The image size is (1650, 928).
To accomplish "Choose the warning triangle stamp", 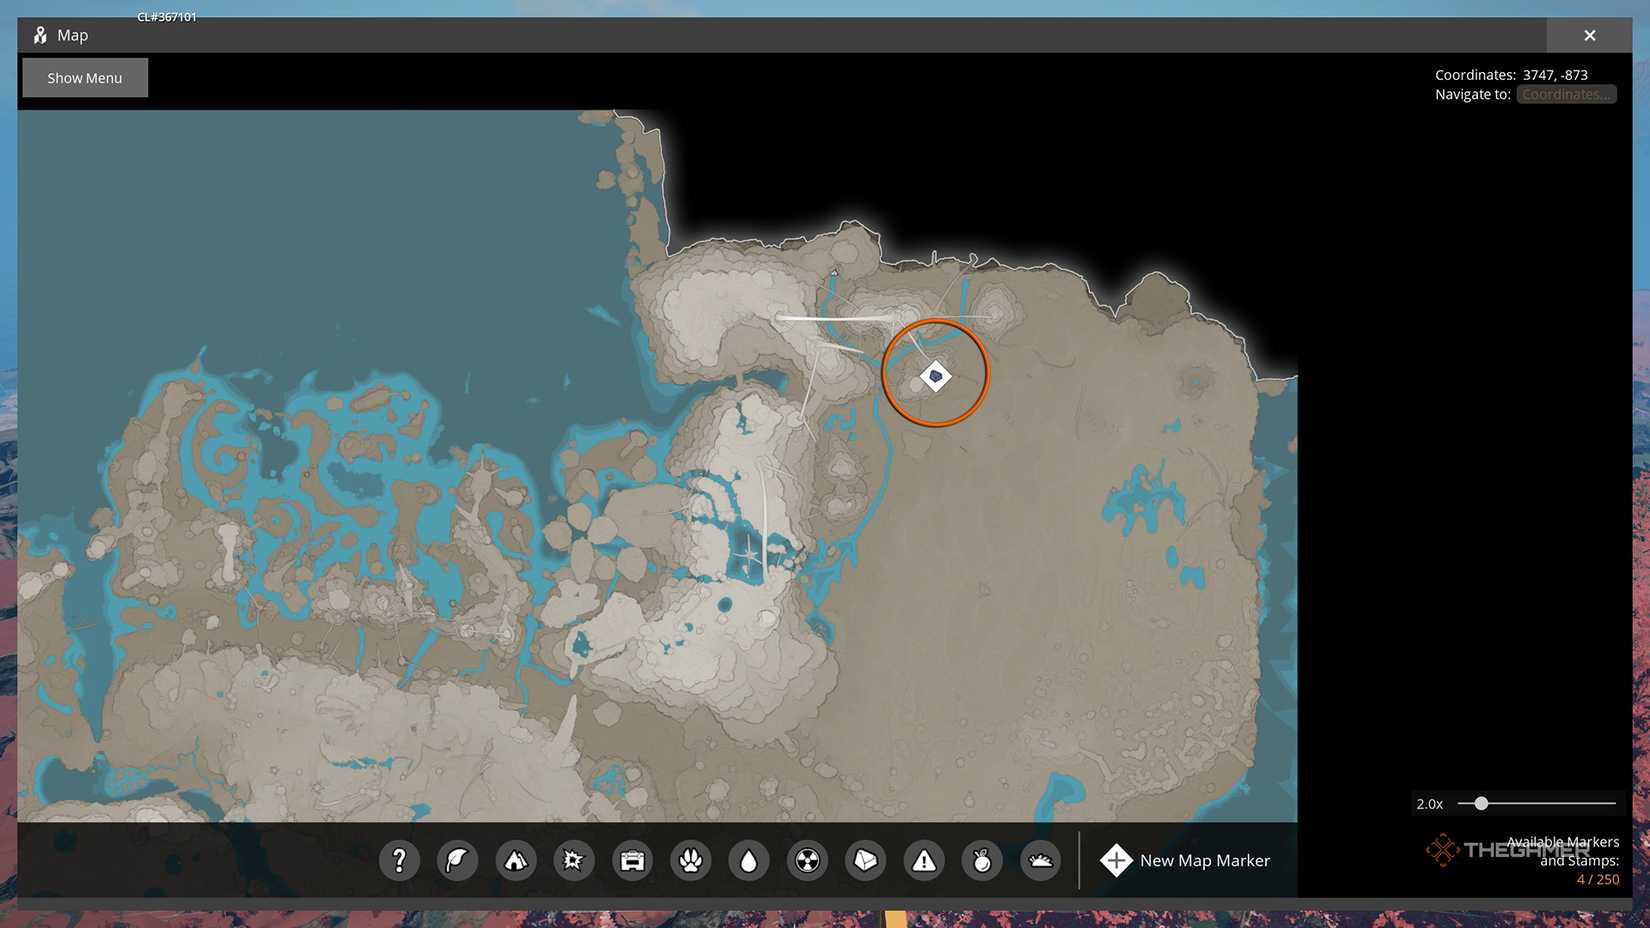I will pos(924,860).
